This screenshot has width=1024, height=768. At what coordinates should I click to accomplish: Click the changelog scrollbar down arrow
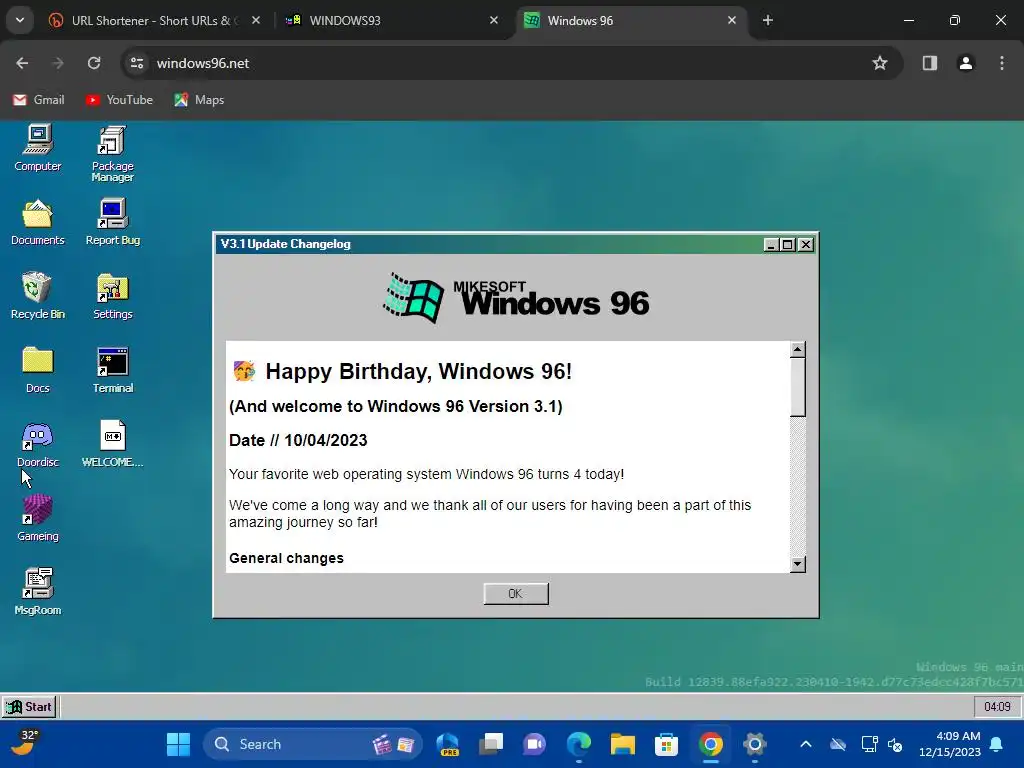point(797,564)
